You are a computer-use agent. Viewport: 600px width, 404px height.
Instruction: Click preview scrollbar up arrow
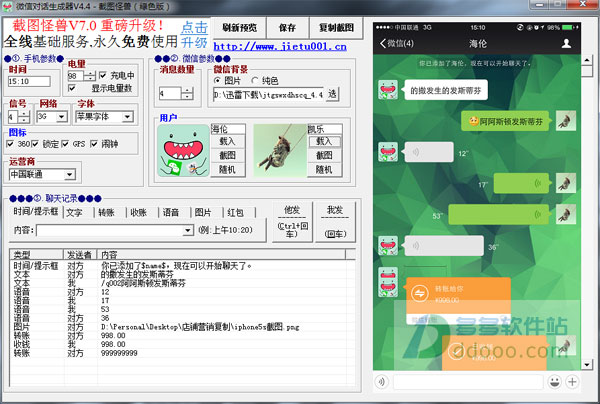(x=587, y=60)
